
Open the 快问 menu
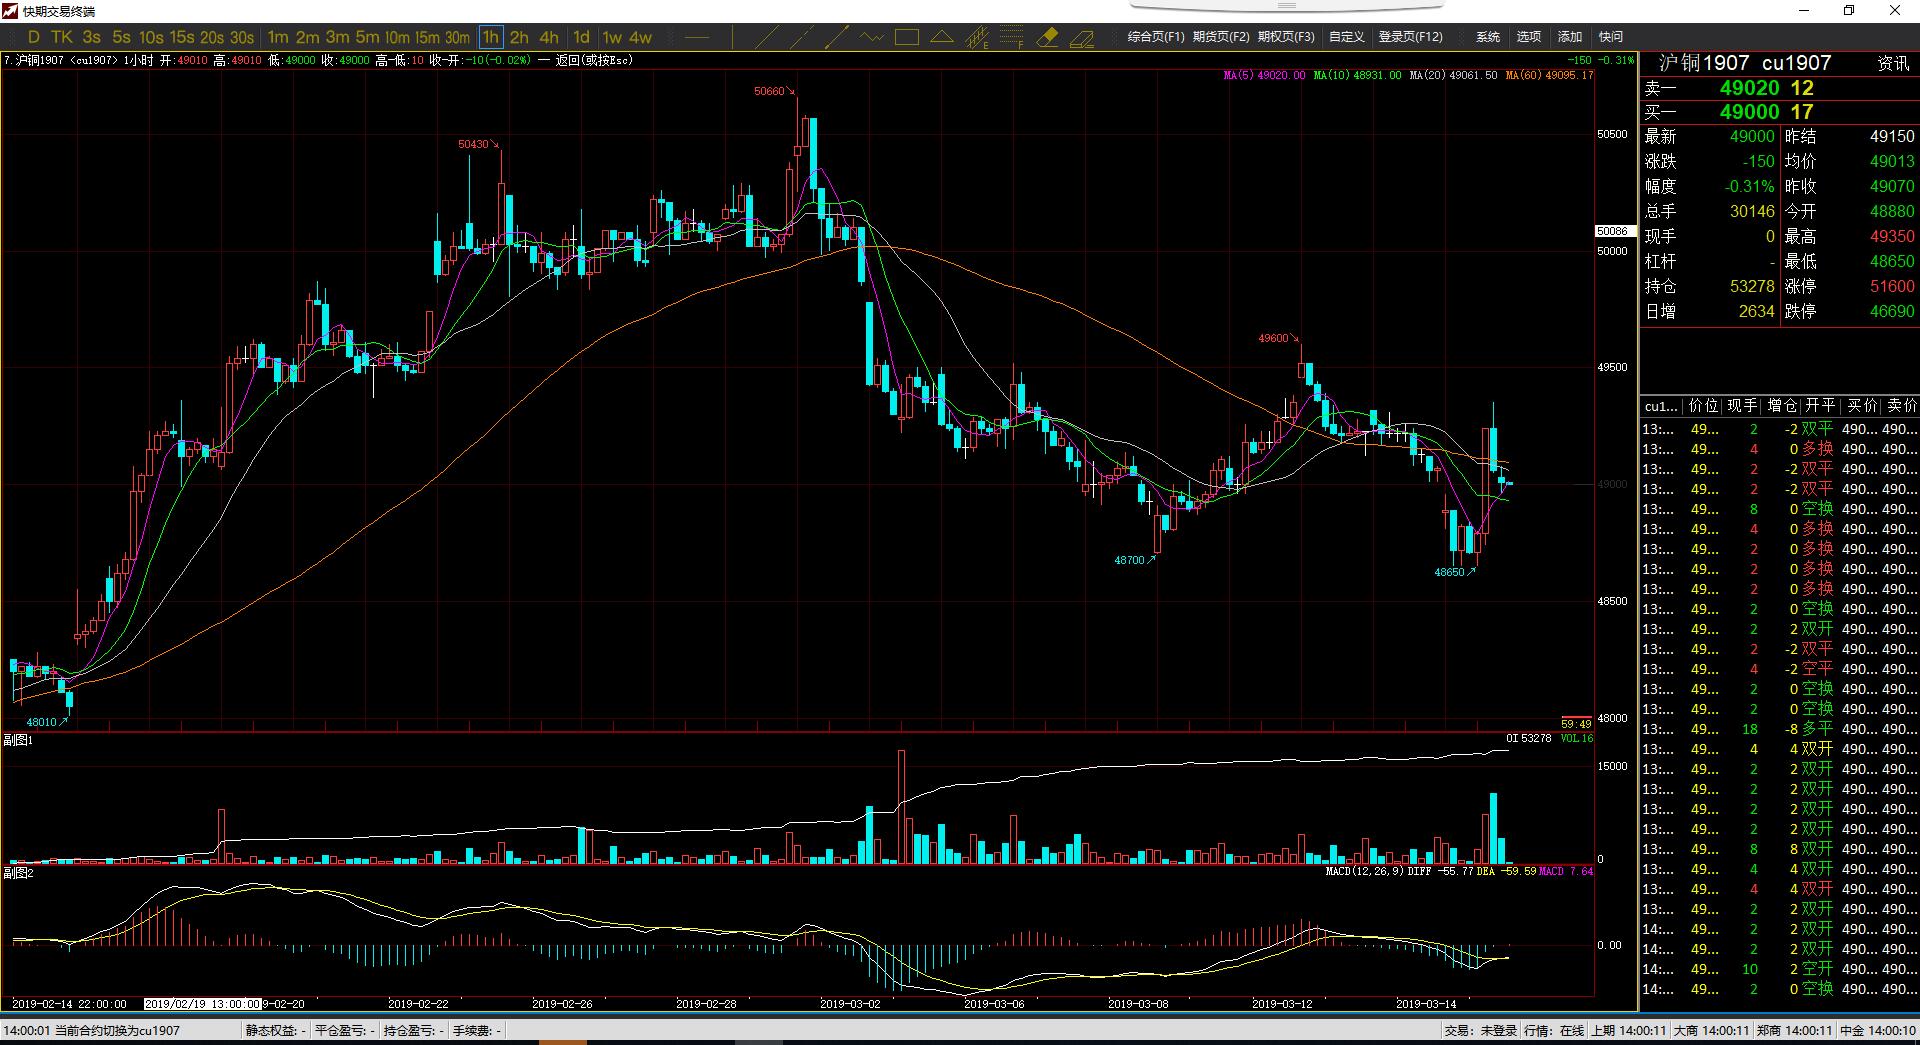pyautogui.click(x=1611, y=37)
